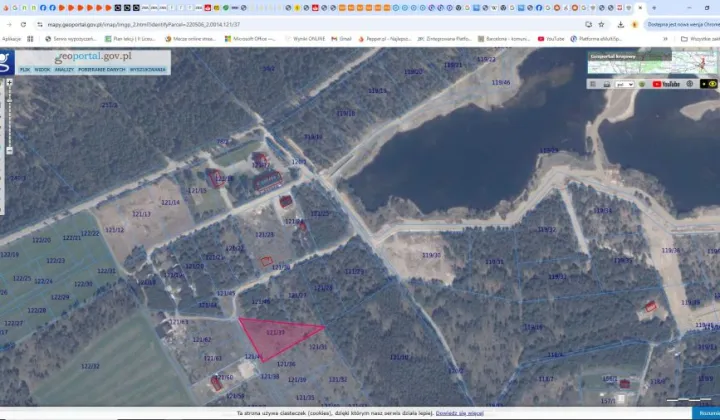Click the install page icon in address bar
This screenshot has width=720, height=420.
[x=588, y=24]
